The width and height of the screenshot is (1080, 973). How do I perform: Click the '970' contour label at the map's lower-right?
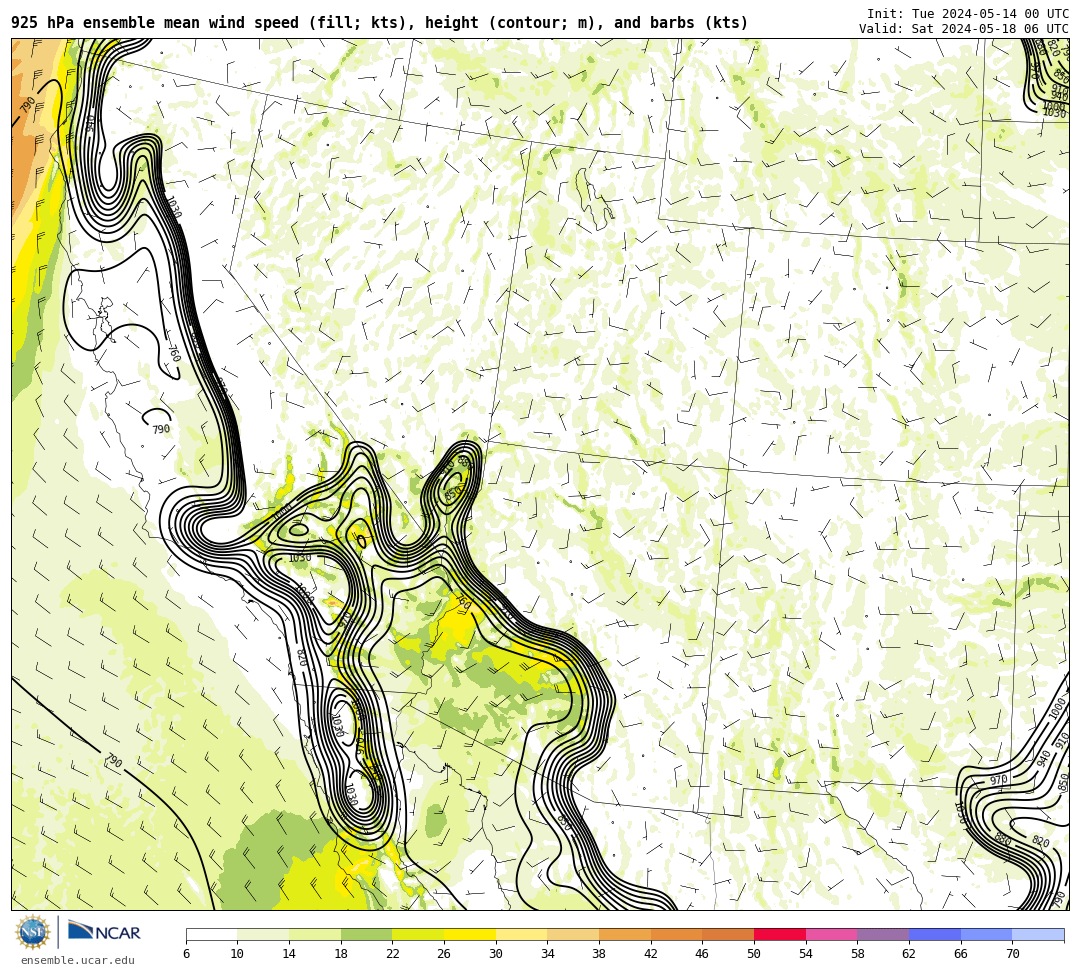pyautogui.click(x=999, y=780)
